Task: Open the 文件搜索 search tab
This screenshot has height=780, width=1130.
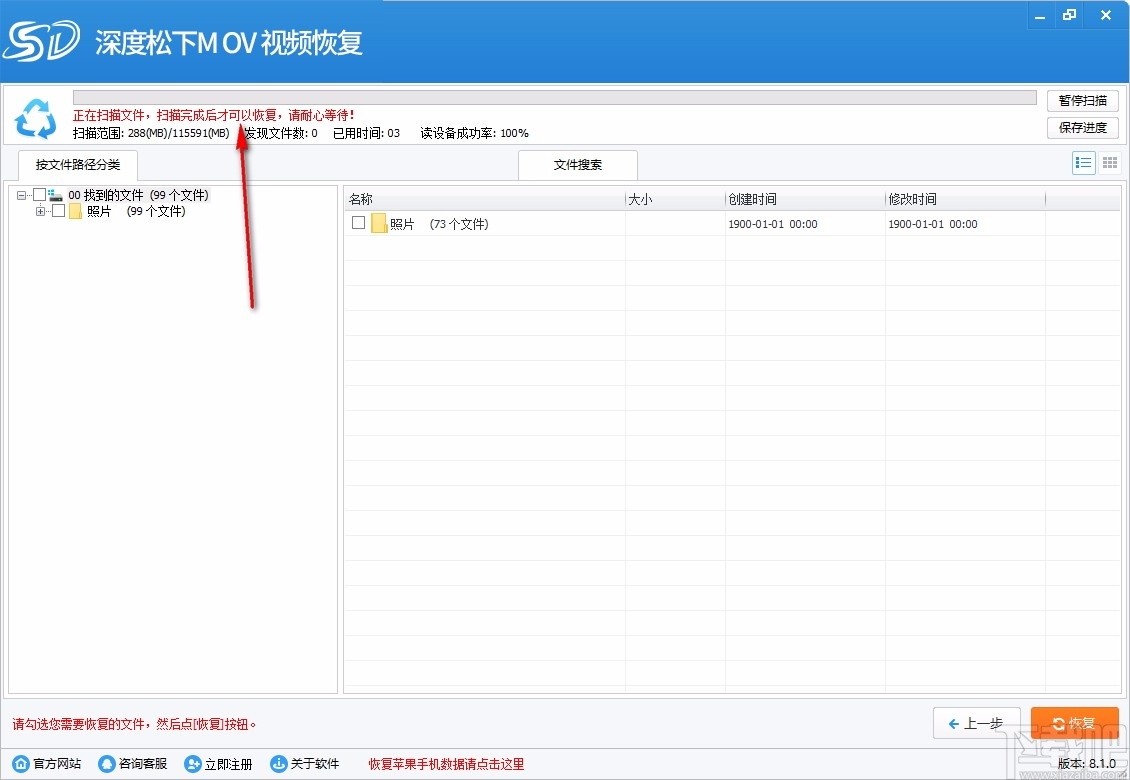Action: [577, 165]
